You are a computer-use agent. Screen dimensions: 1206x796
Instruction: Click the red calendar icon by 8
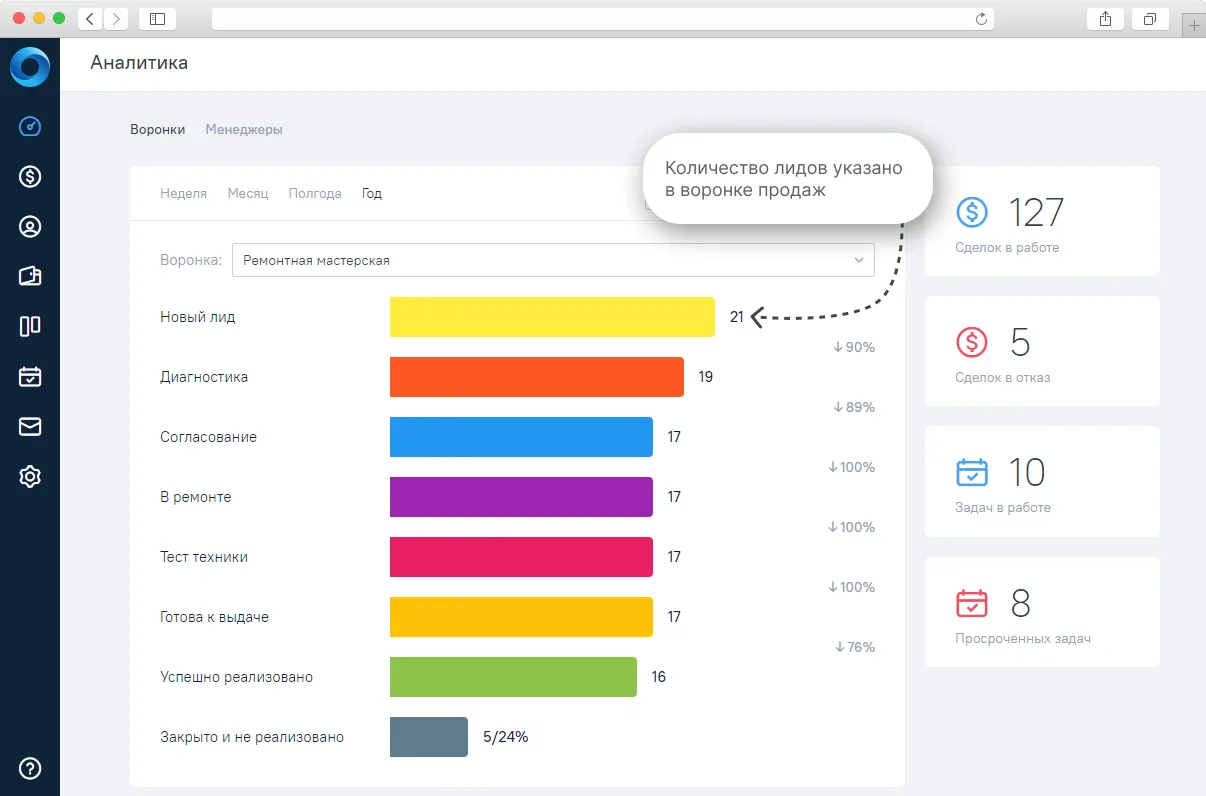tap(972, 603)
